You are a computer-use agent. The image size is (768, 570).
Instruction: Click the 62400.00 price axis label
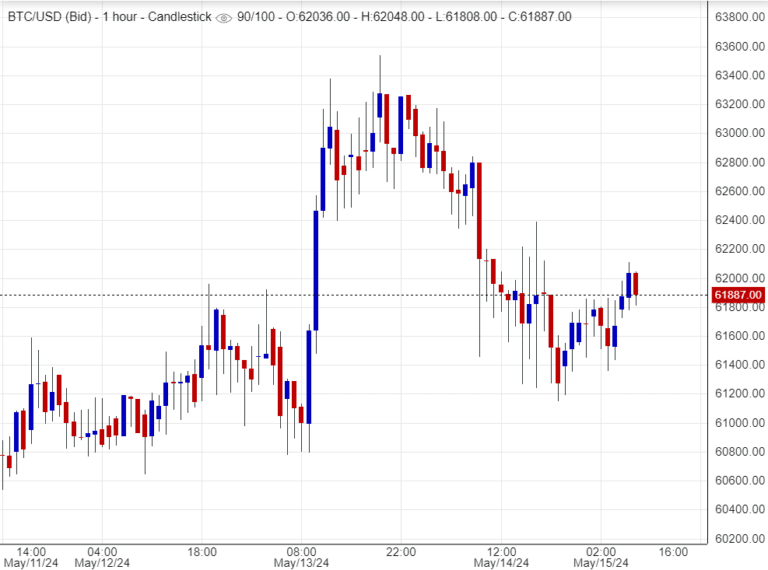[738, 220]
